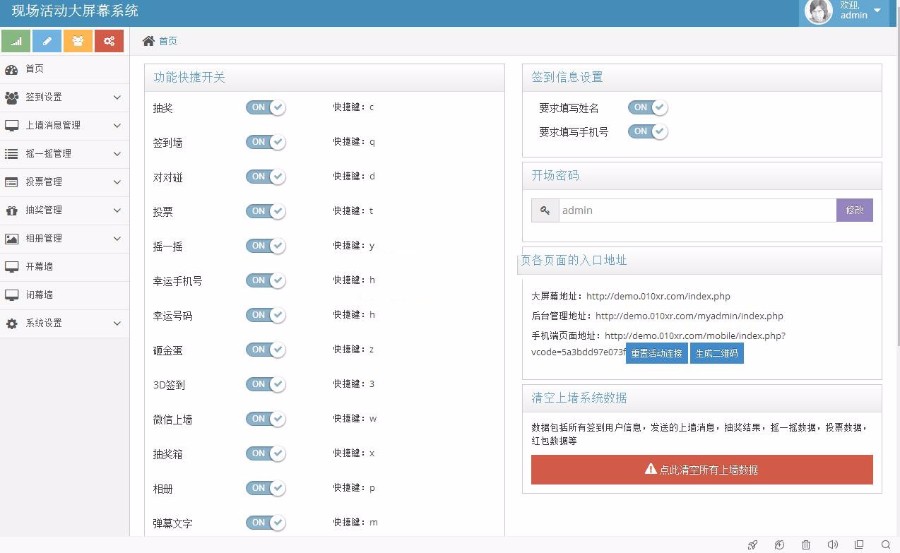
Task: Disable the 3D签到 switch
Action: 266,384
